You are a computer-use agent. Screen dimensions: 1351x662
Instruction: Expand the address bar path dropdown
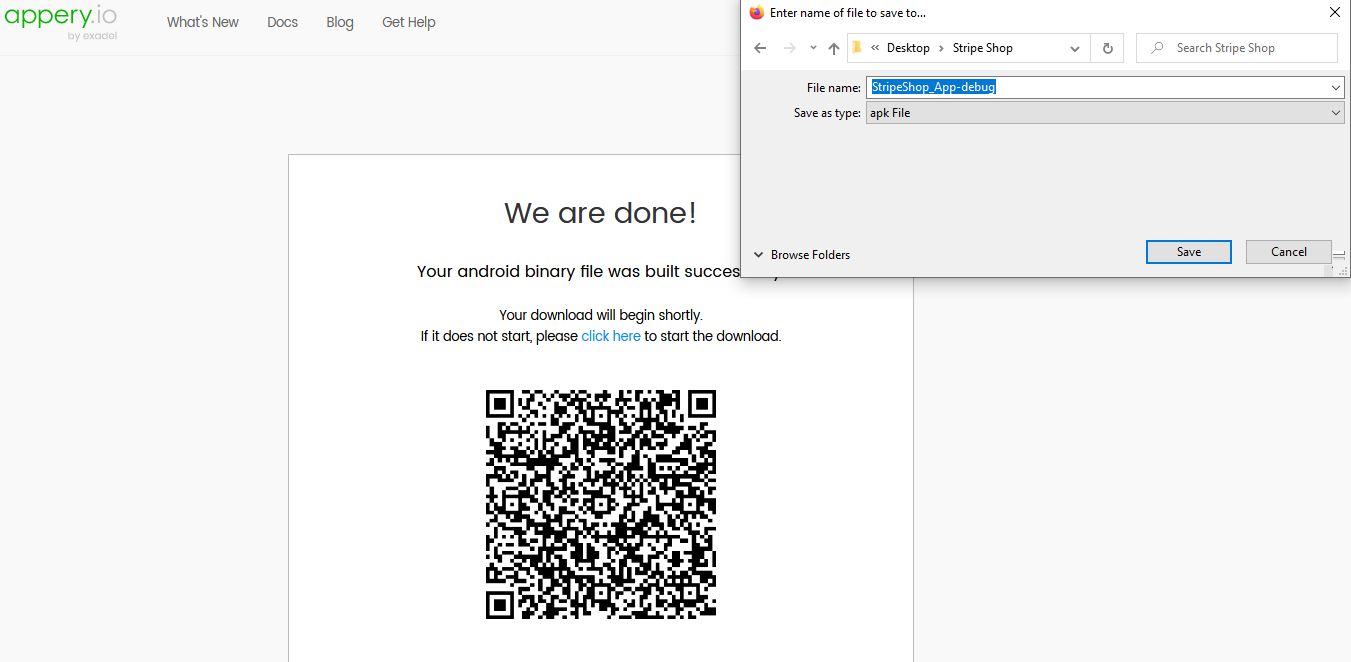(x=1075, y=48)
